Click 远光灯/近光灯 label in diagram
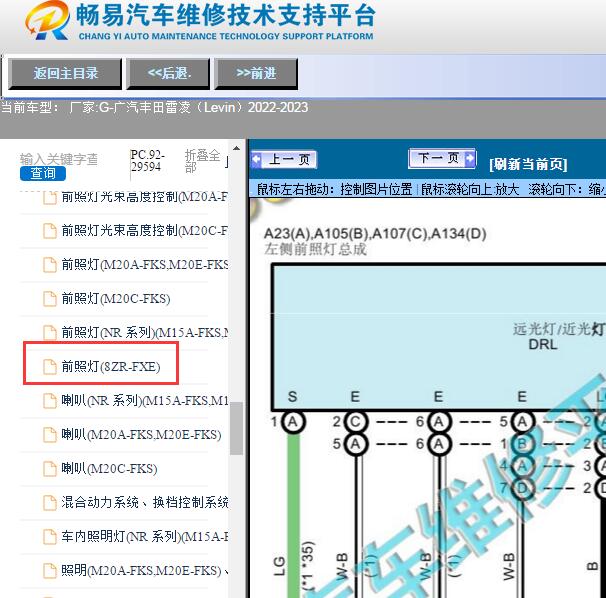This screenshot has height=598, width=606. tap(559, 329)
